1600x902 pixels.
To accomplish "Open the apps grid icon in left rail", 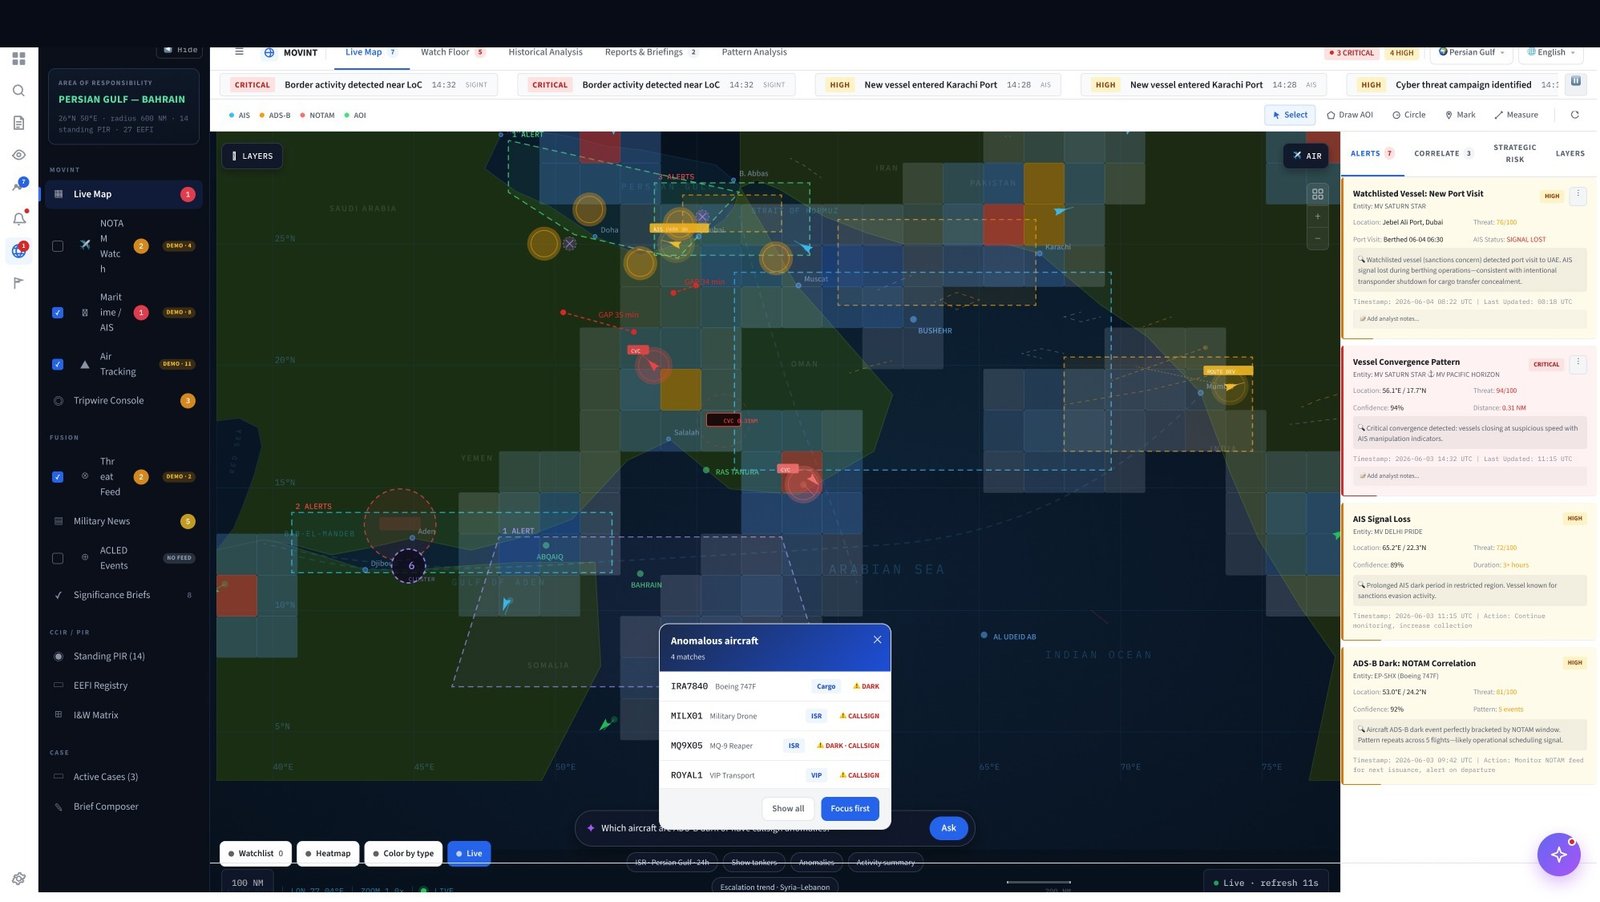I will (18, 59).
